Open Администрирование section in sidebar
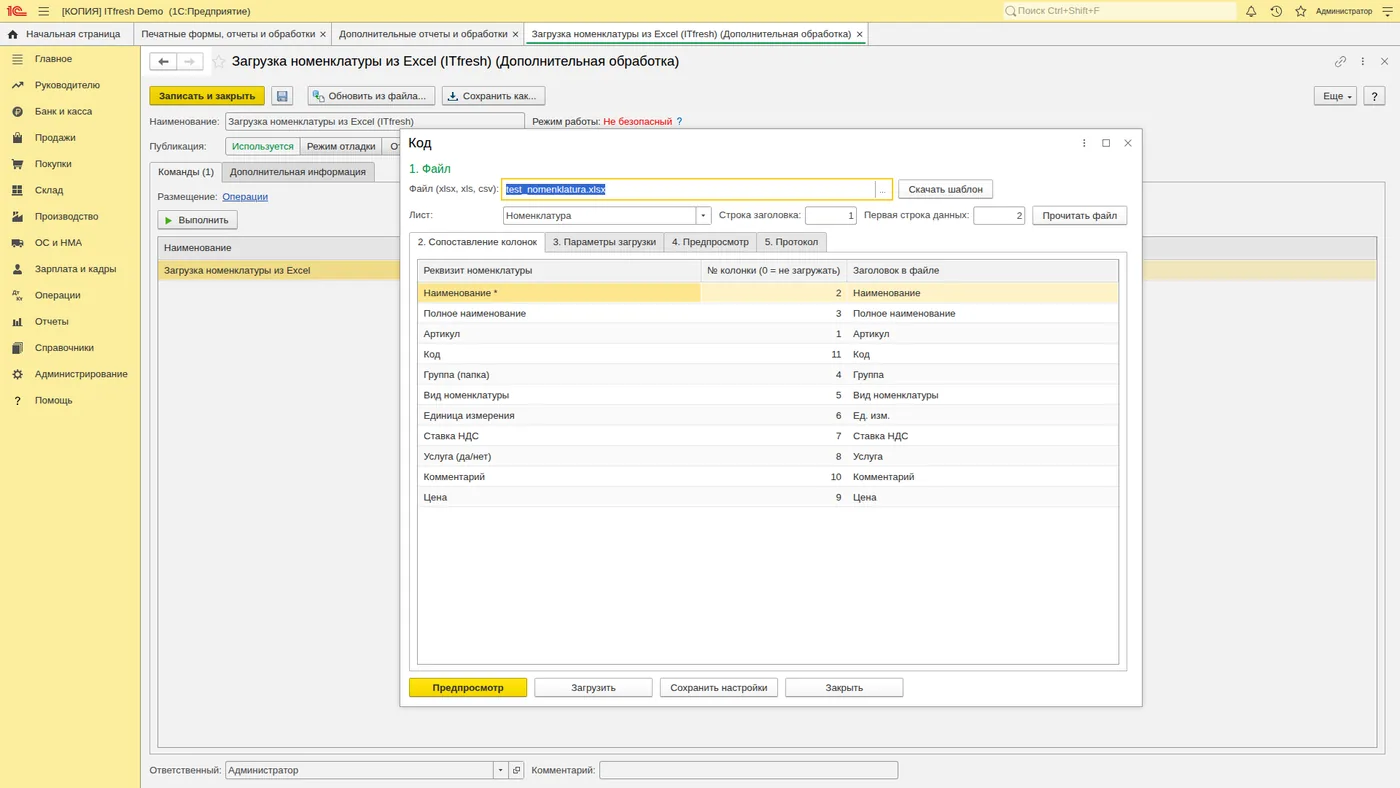The height and width of the screenshot is (788, 1400). (x=81, y=374)
